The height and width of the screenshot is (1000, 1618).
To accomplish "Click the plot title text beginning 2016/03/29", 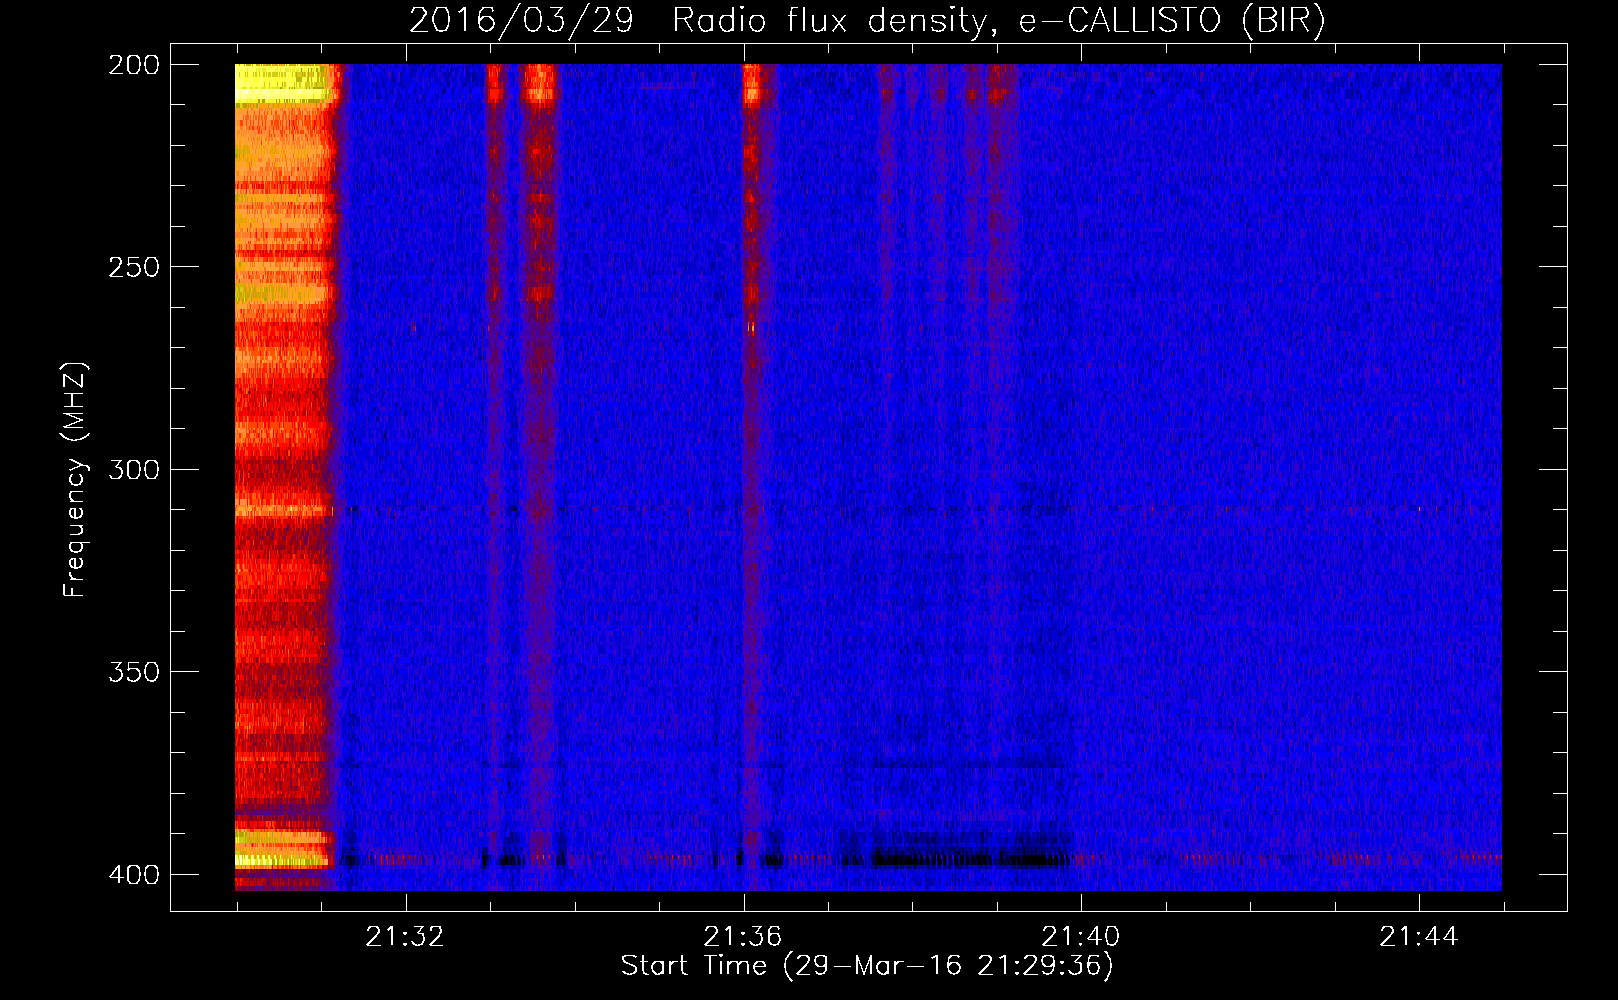I will (x=867, y=21).
